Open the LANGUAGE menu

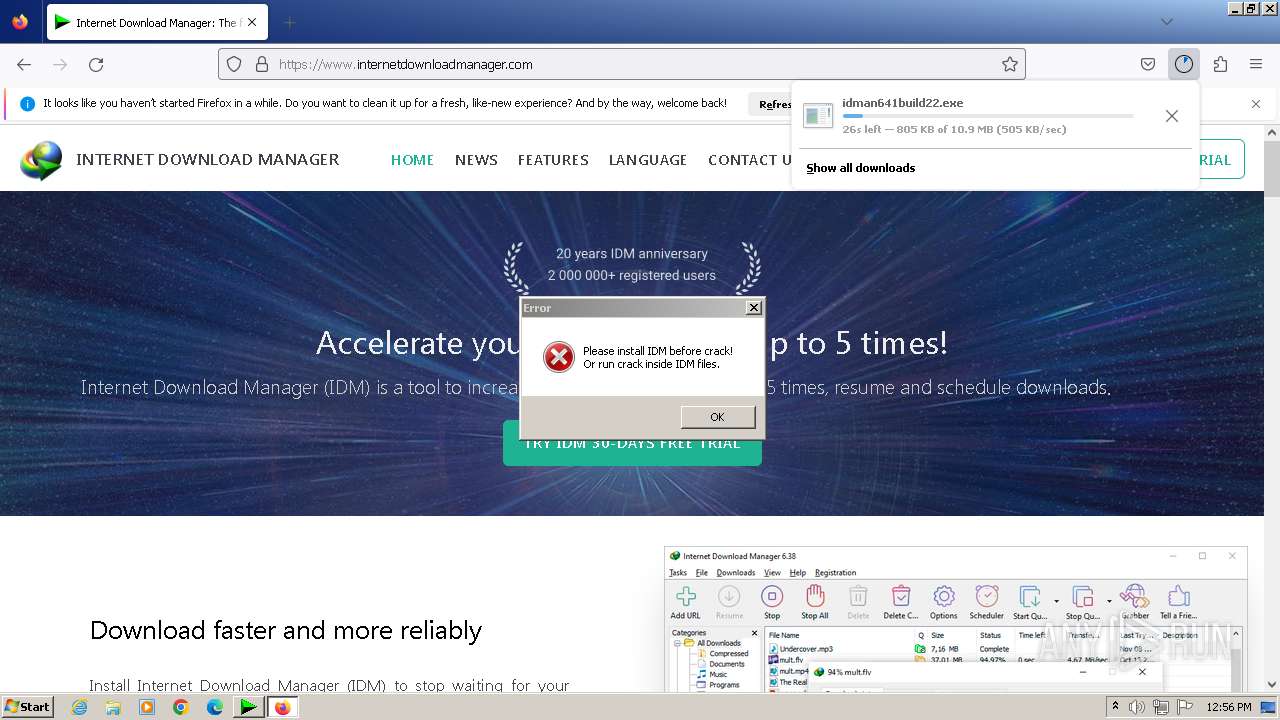648,160
